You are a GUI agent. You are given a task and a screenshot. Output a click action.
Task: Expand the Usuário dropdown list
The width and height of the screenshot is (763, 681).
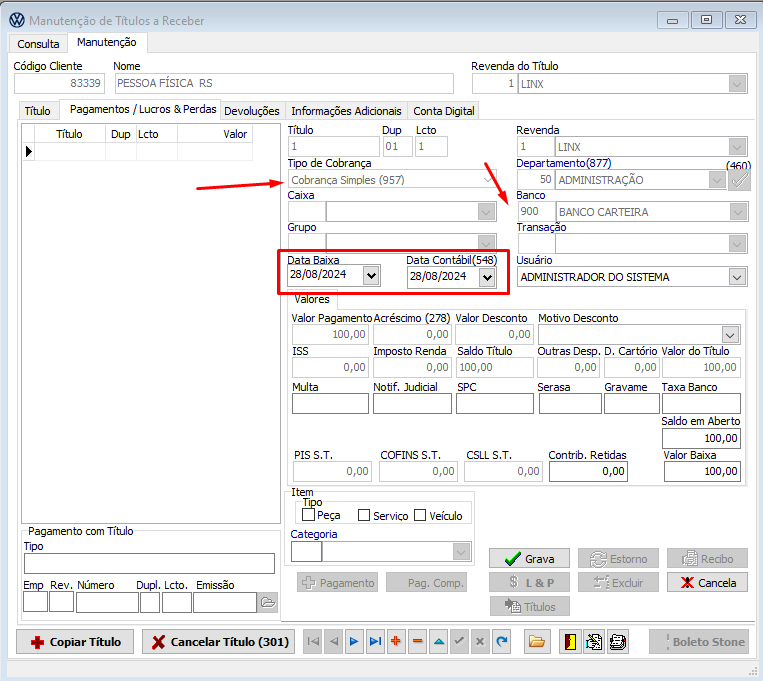click(738, 277)
